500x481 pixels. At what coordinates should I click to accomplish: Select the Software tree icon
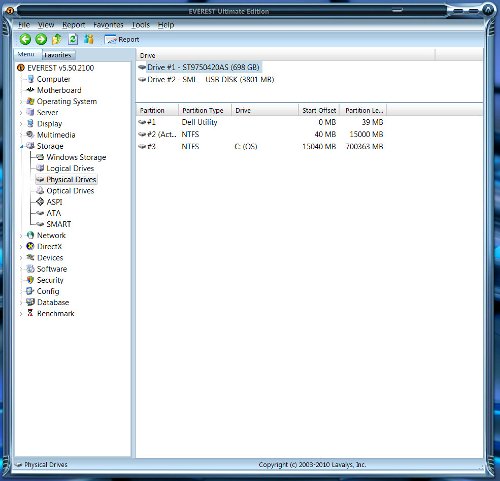pyautogui.click(x=30, y=269)
